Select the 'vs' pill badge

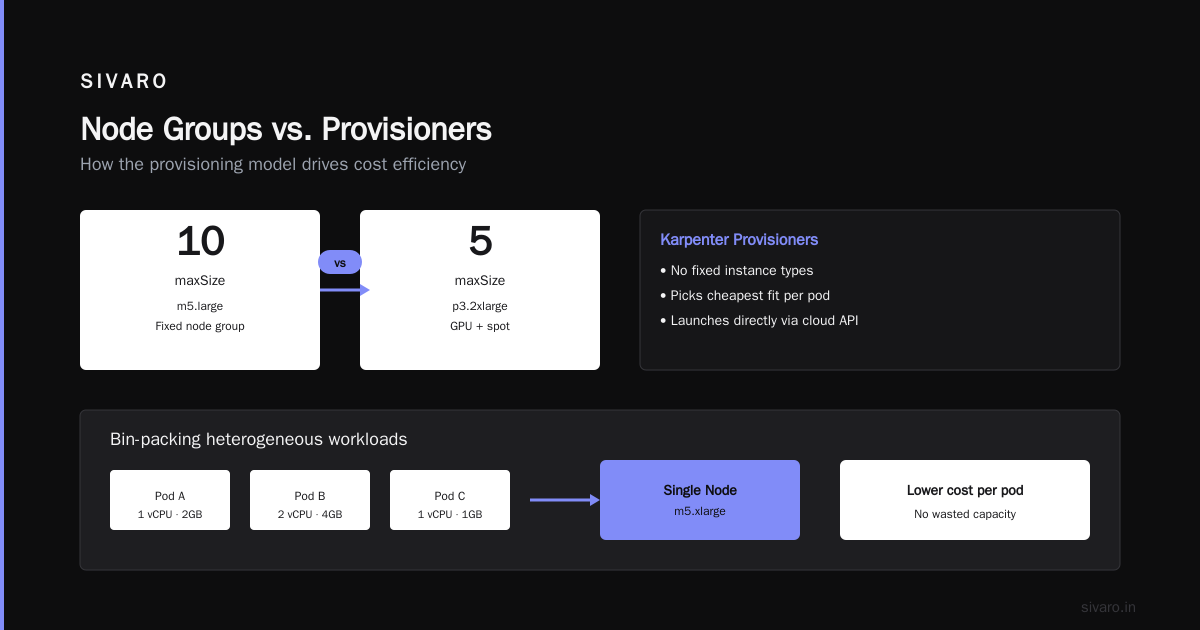340,262
